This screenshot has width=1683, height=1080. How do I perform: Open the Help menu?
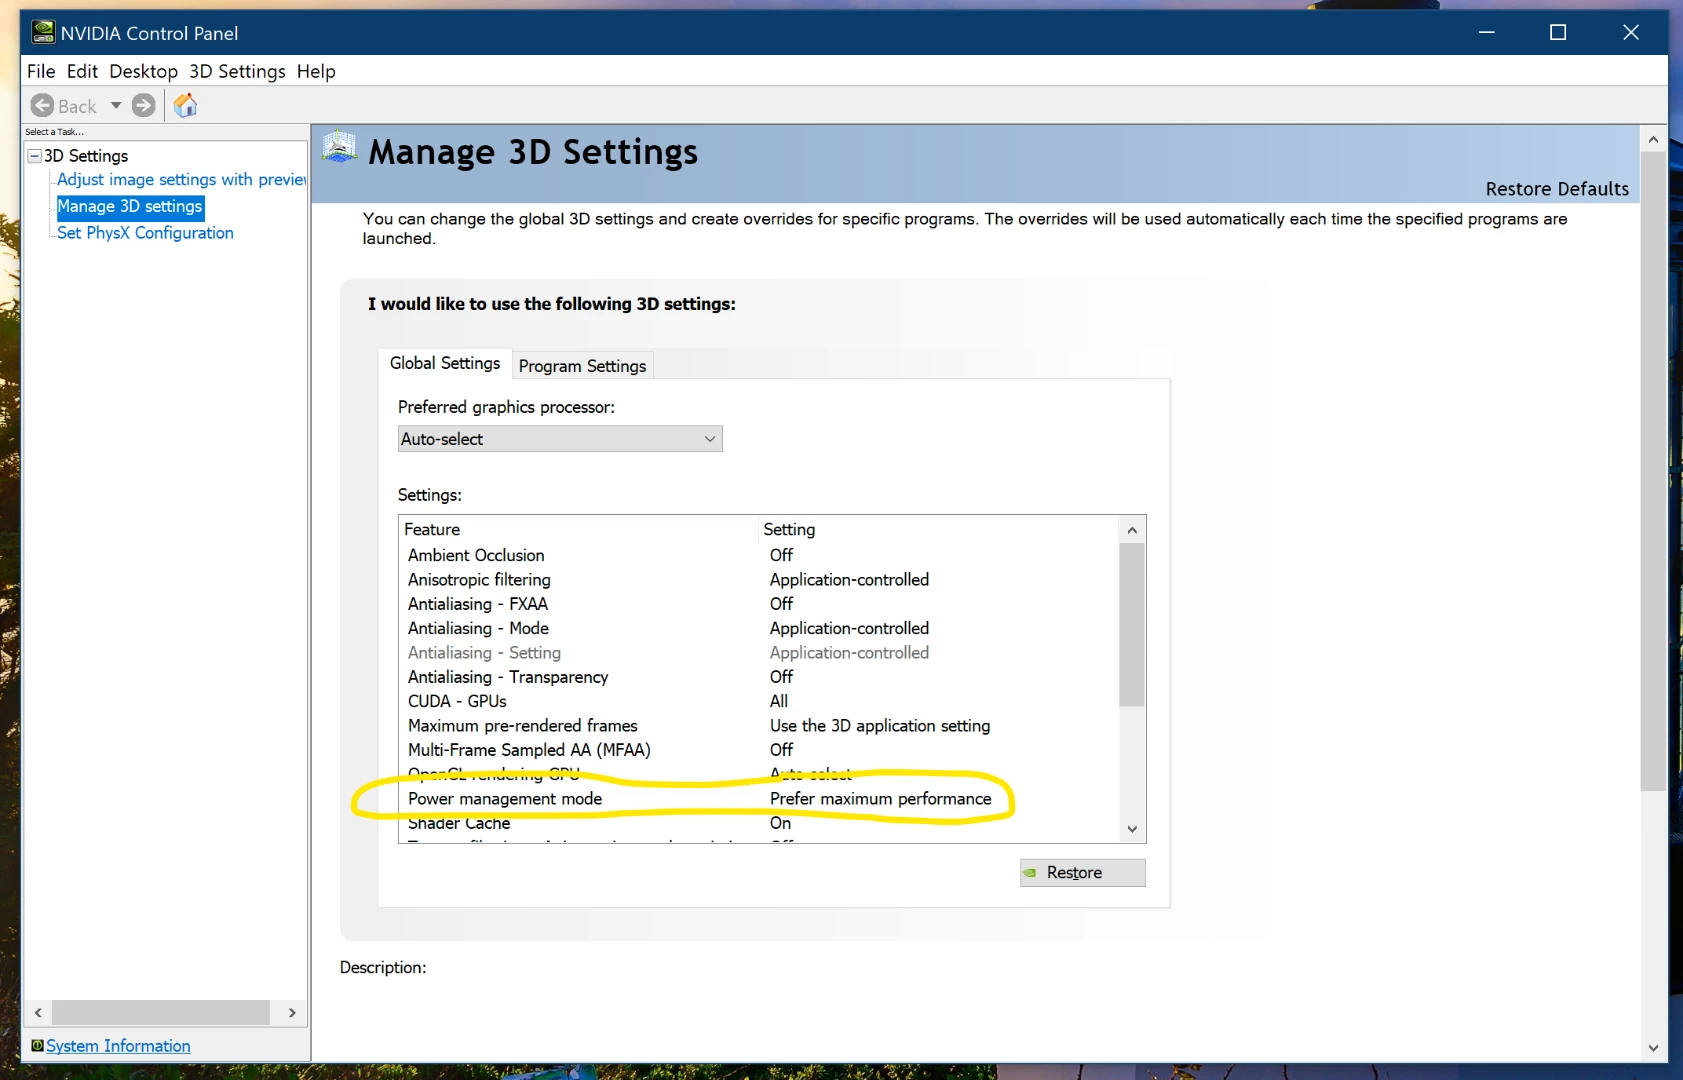(316, 71)
